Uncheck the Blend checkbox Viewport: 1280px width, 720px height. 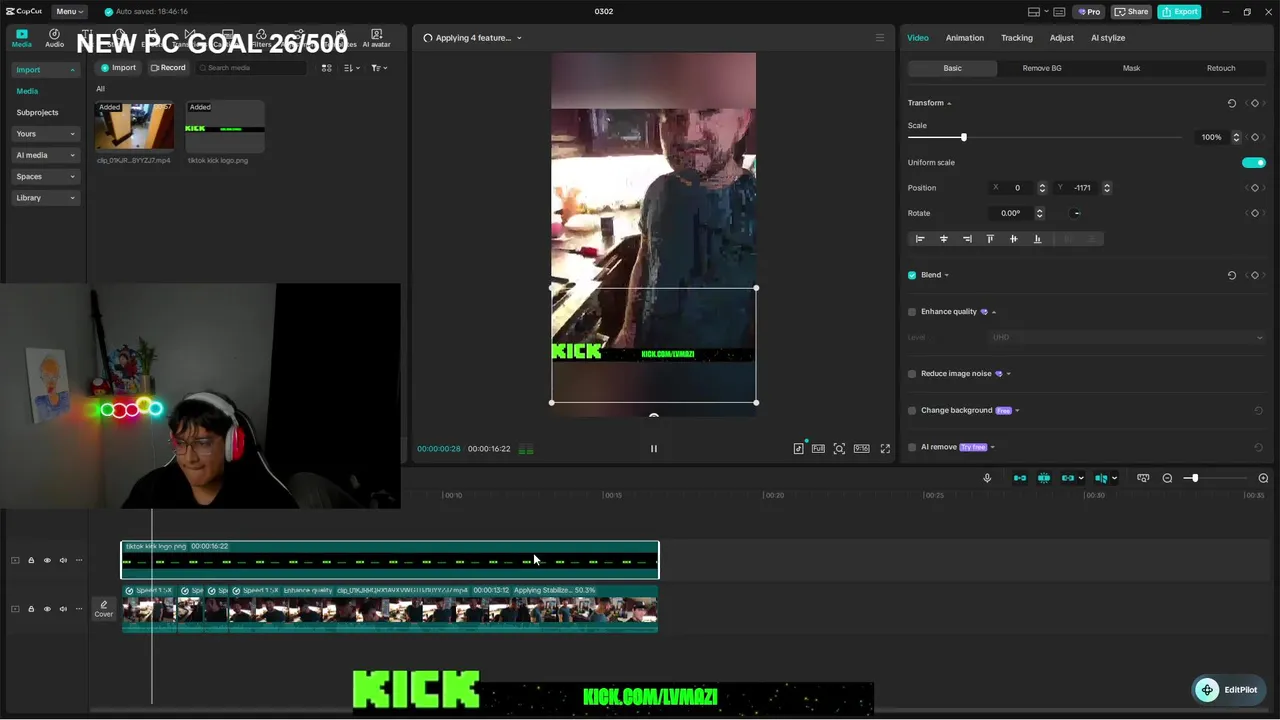tap(912, 275)
